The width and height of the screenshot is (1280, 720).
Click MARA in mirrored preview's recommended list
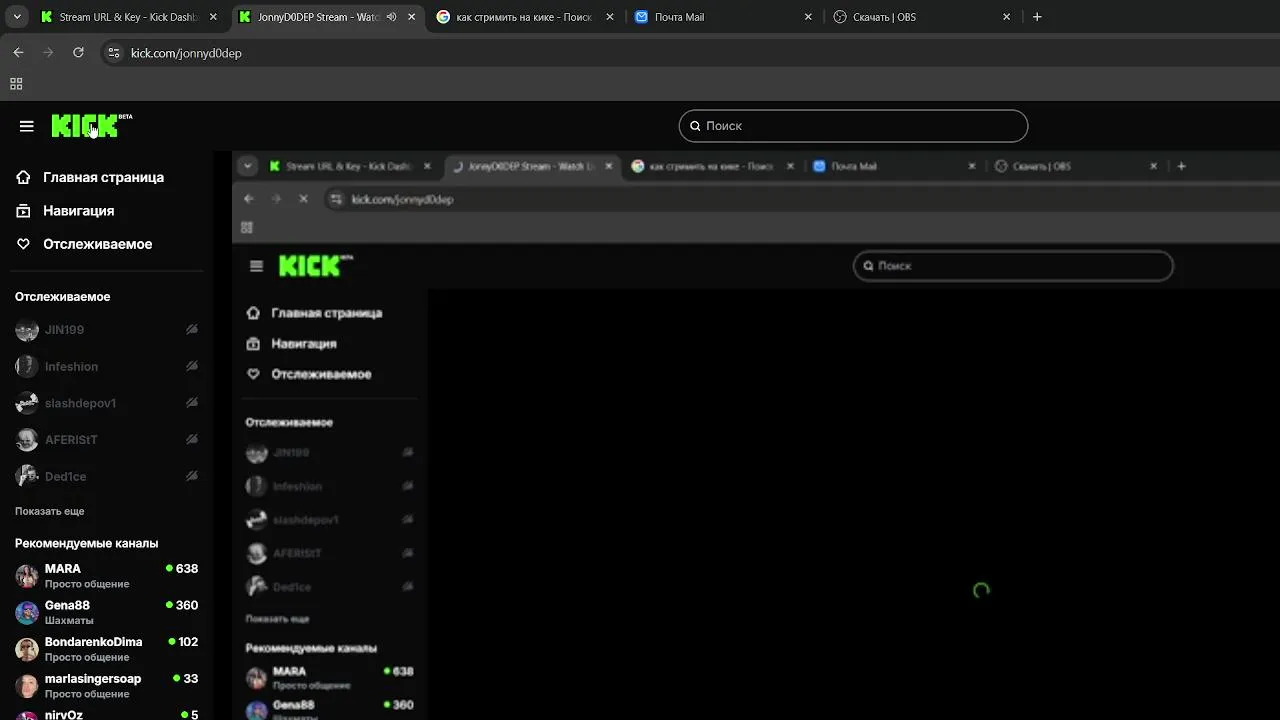[330, 678]
